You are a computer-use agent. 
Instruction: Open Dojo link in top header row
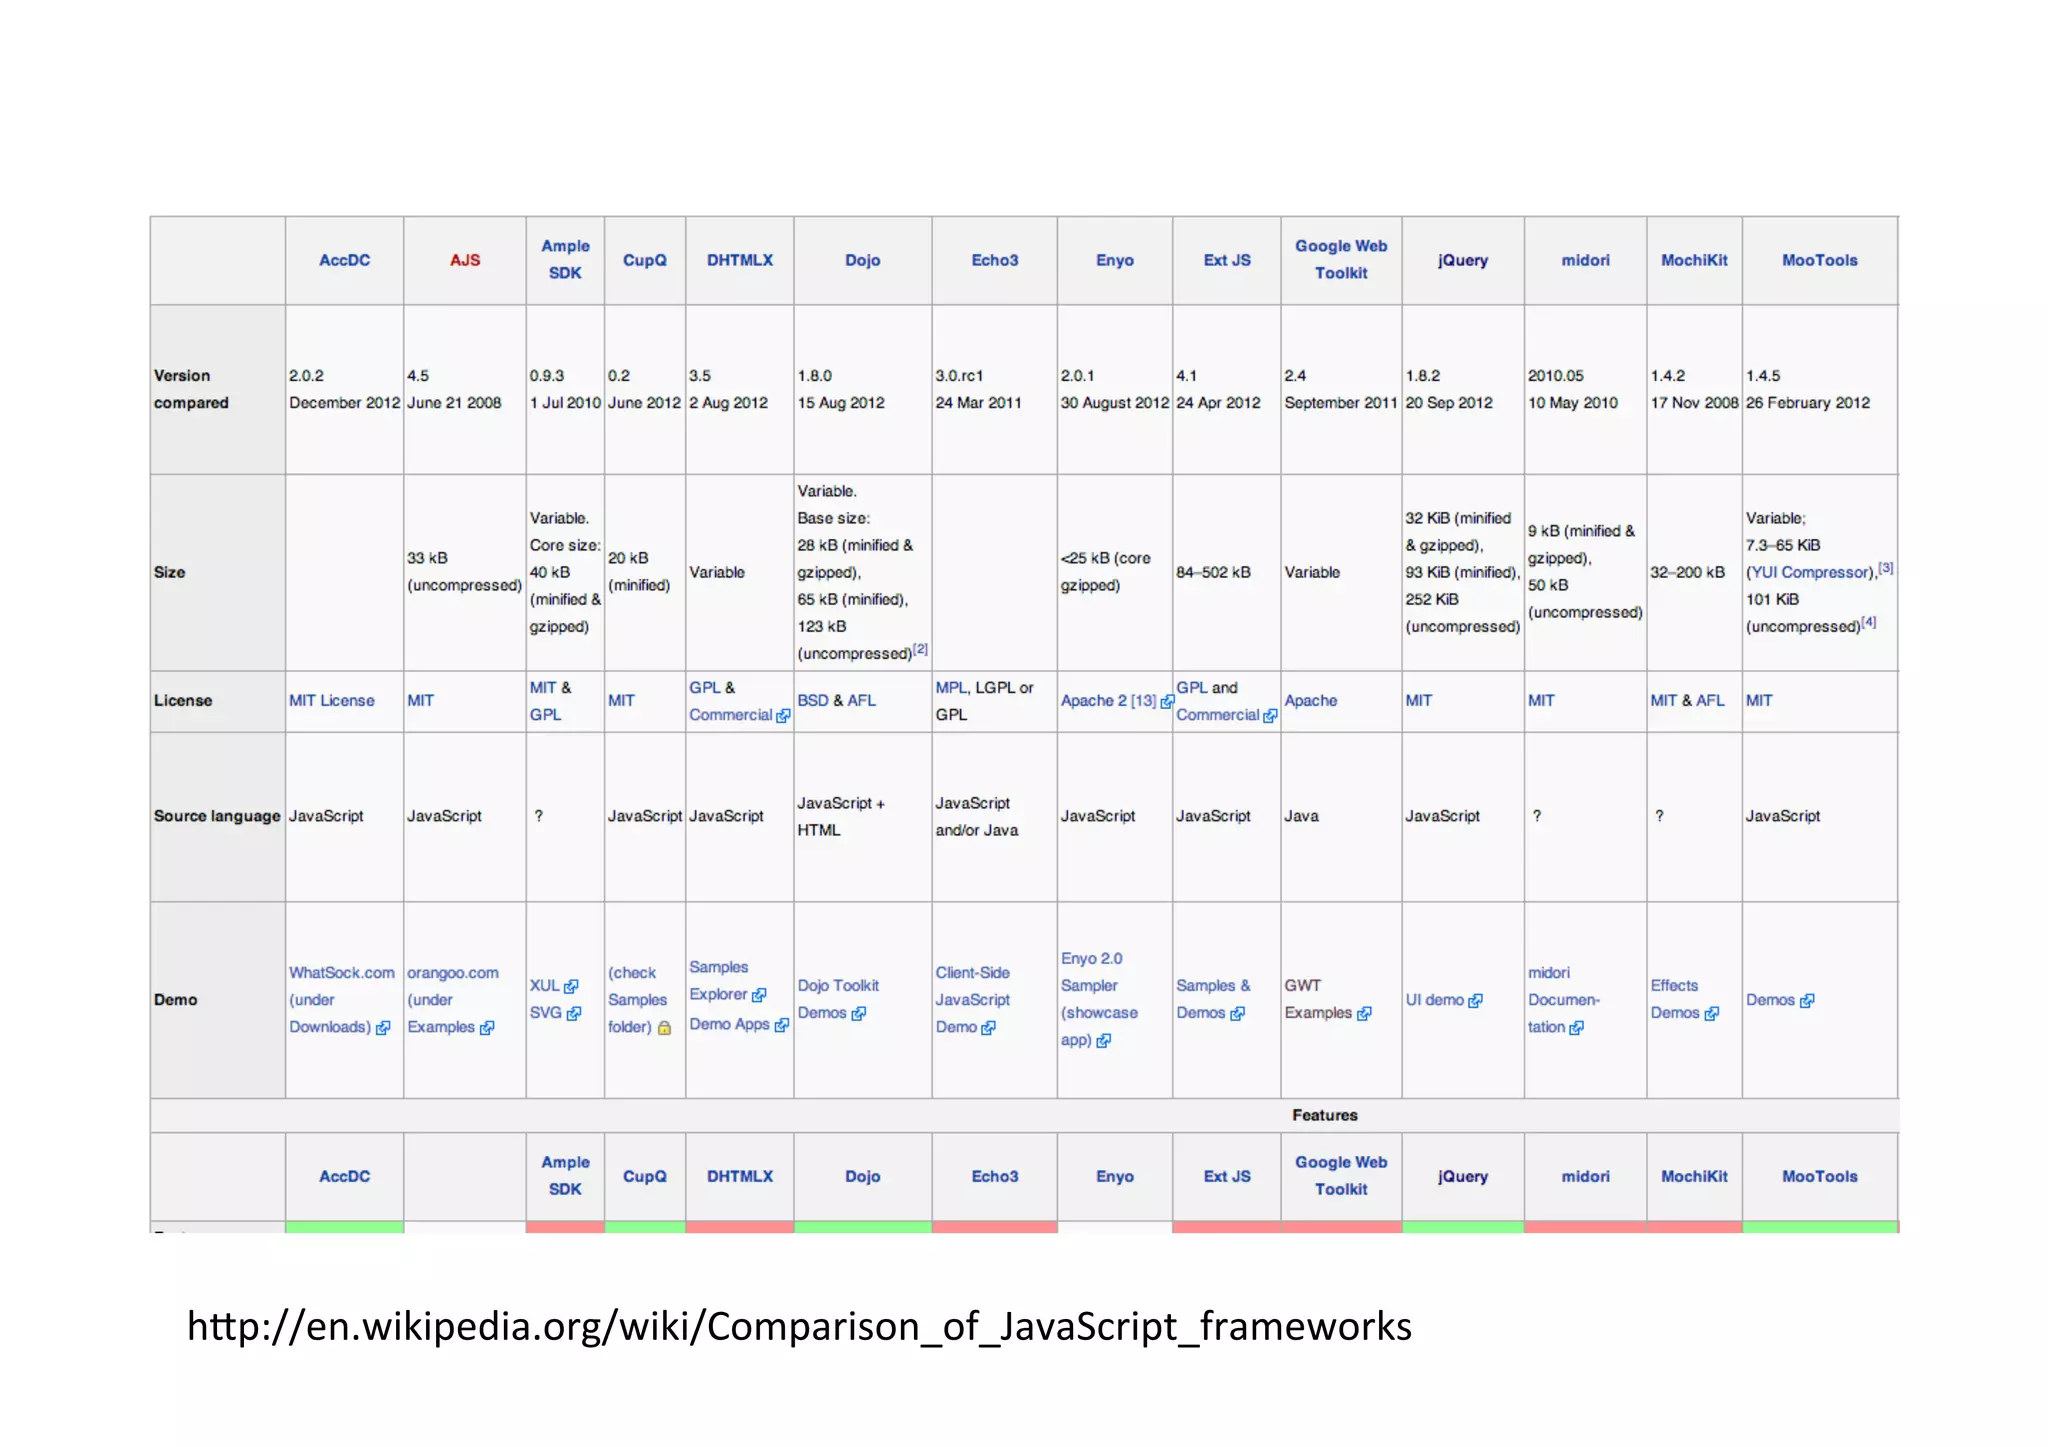click(863, 260)
